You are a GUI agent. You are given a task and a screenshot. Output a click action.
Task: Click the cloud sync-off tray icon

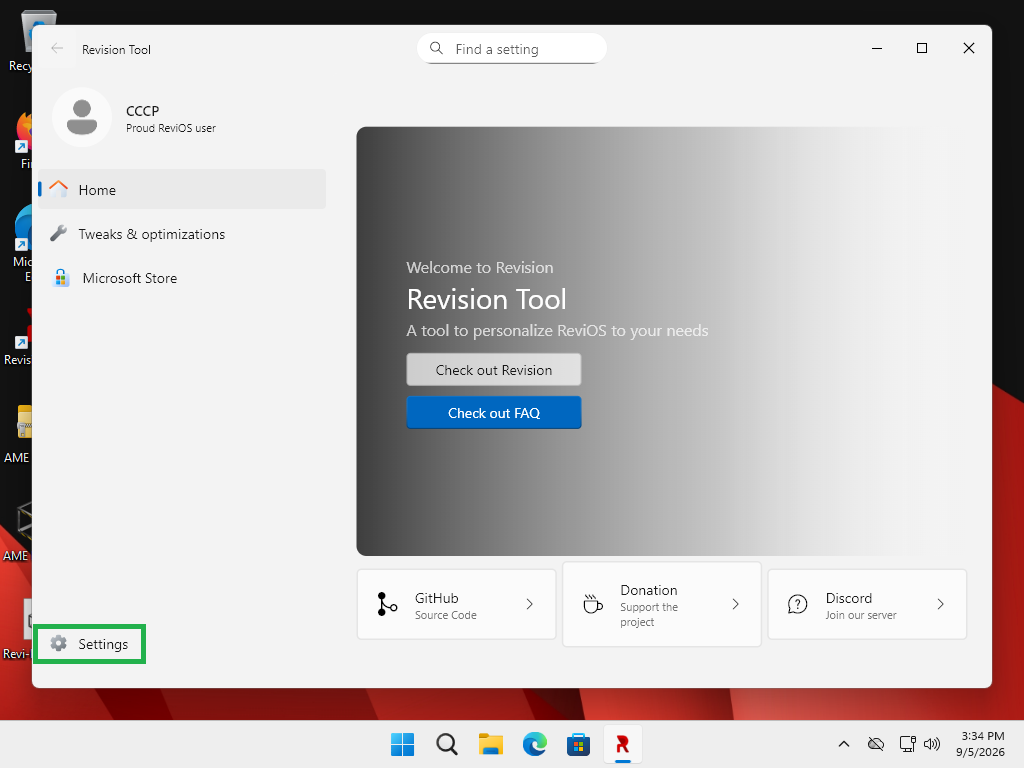876,744
